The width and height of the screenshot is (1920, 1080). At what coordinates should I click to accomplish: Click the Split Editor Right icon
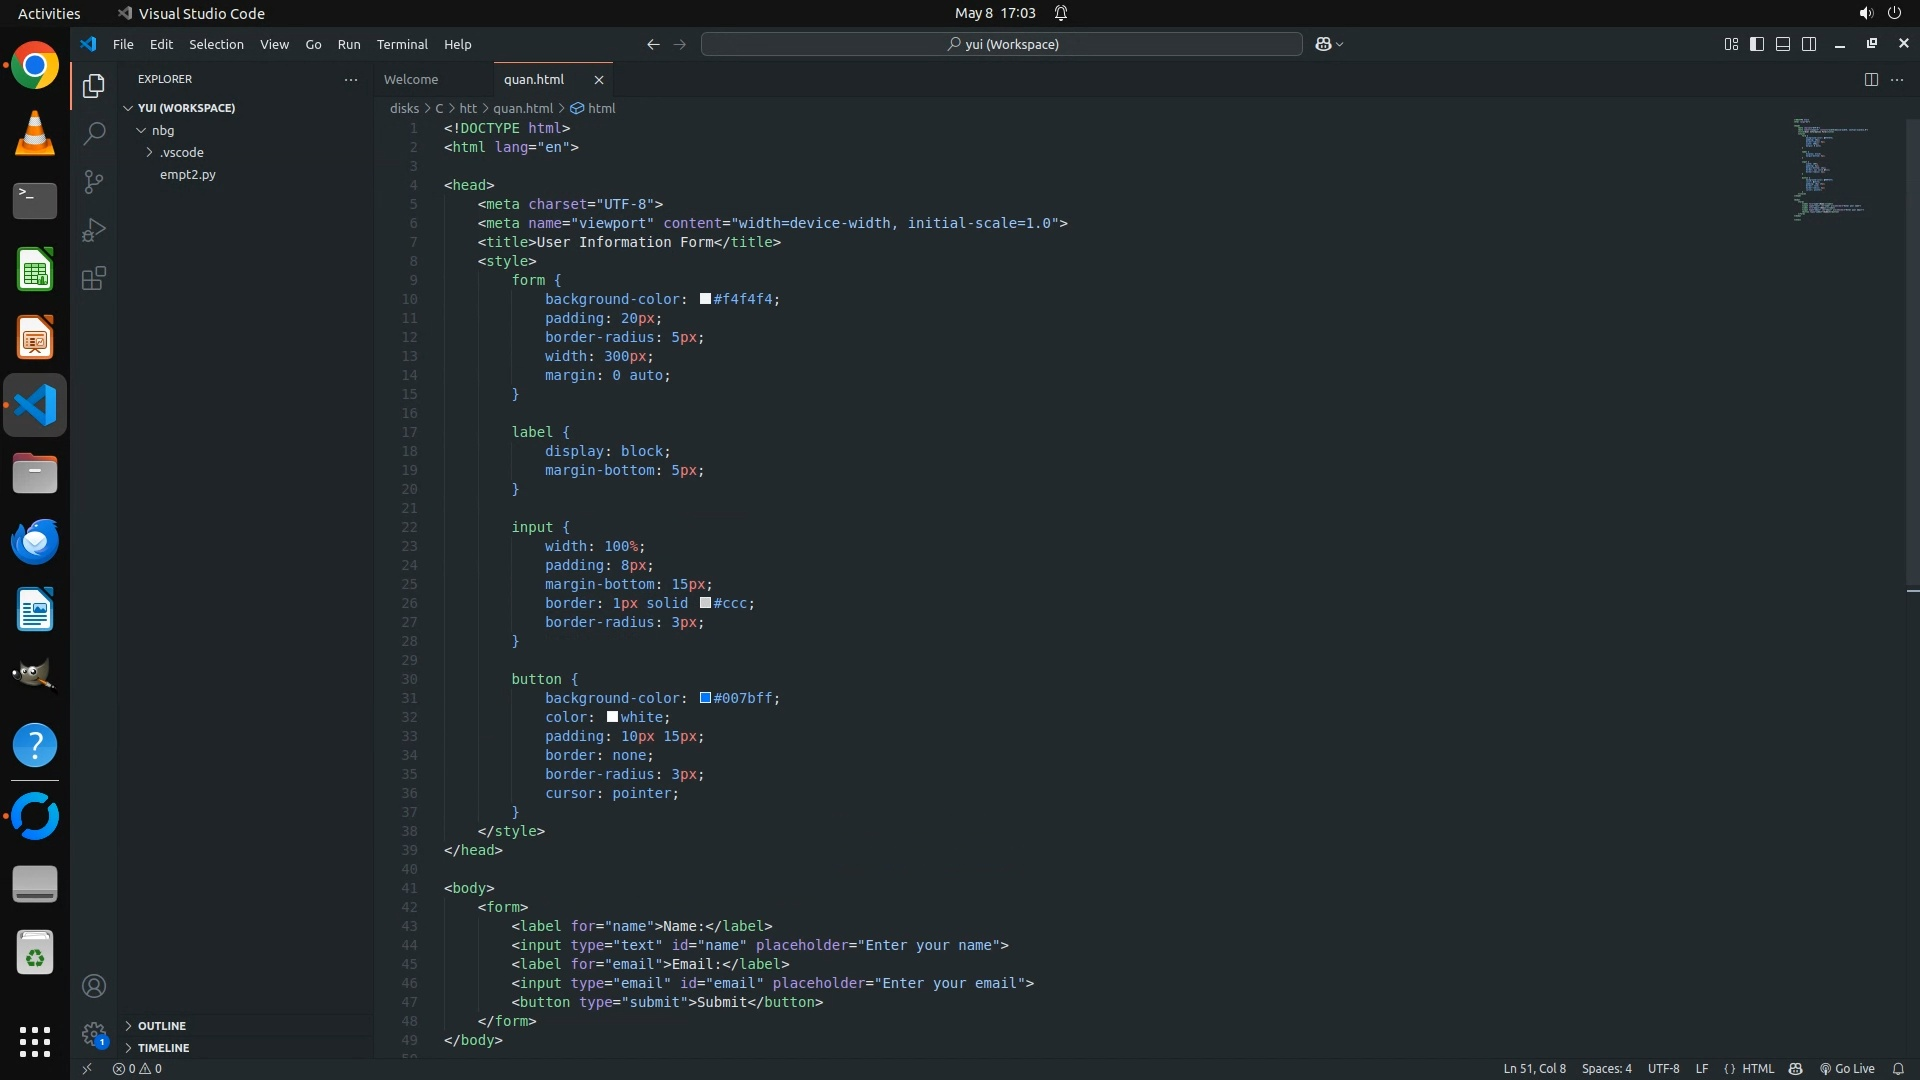pos(1870,79)
